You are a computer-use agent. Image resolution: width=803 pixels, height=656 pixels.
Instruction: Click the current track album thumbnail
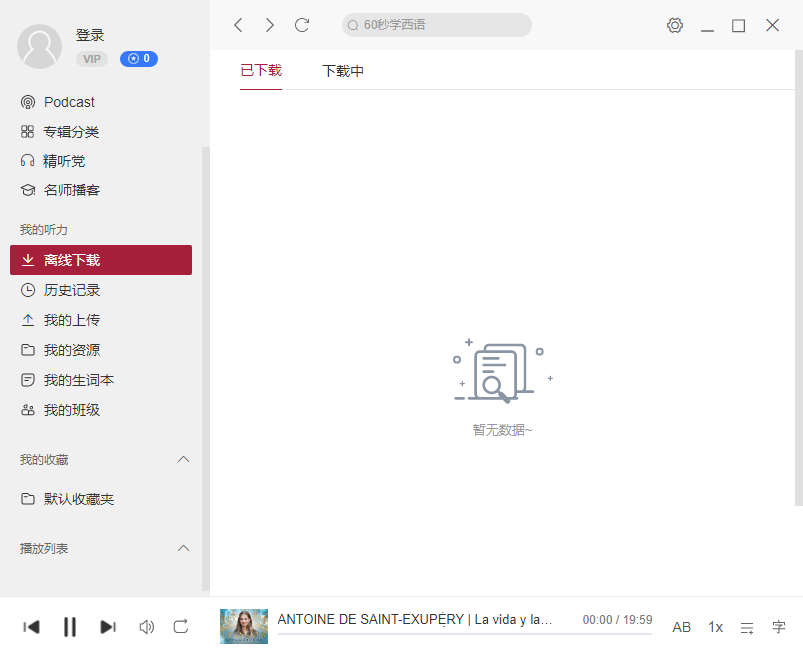click(244, 626)
